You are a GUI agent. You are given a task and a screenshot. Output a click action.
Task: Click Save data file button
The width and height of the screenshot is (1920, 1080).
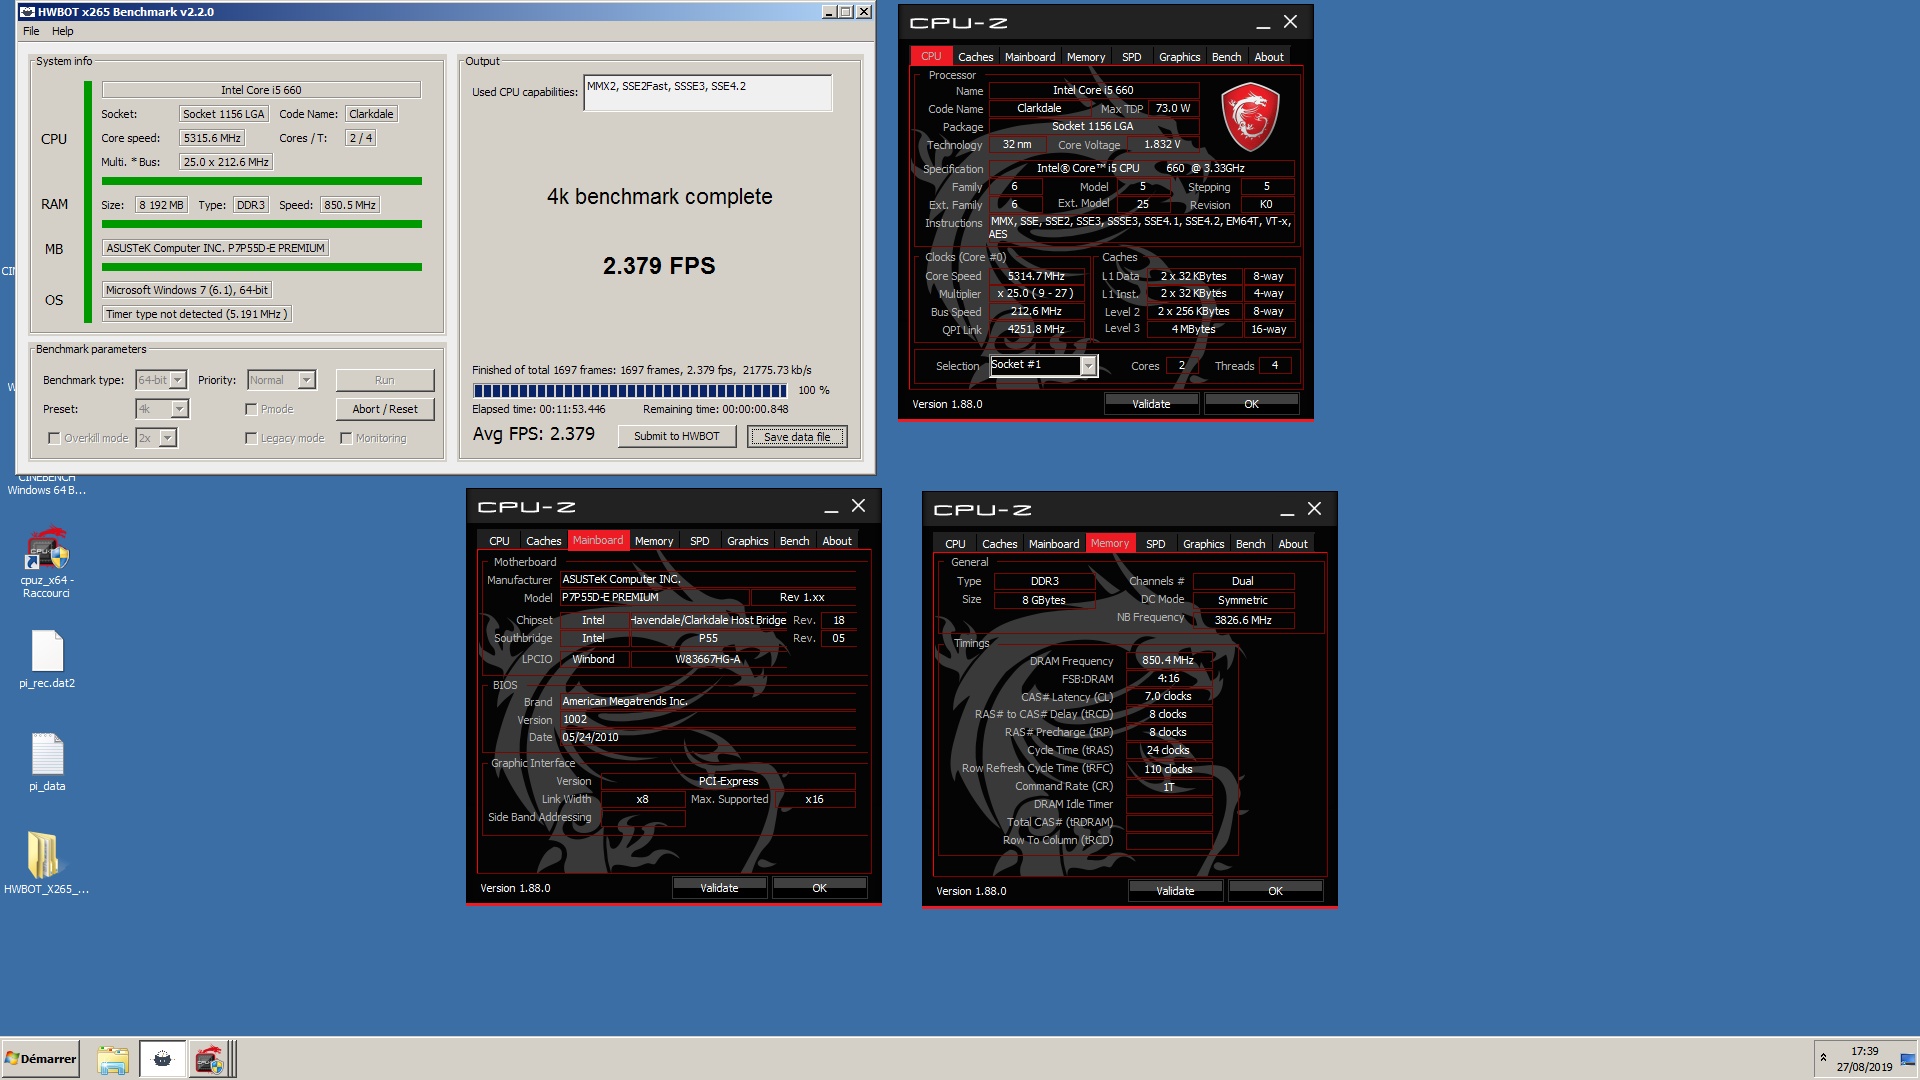point(797,436)
